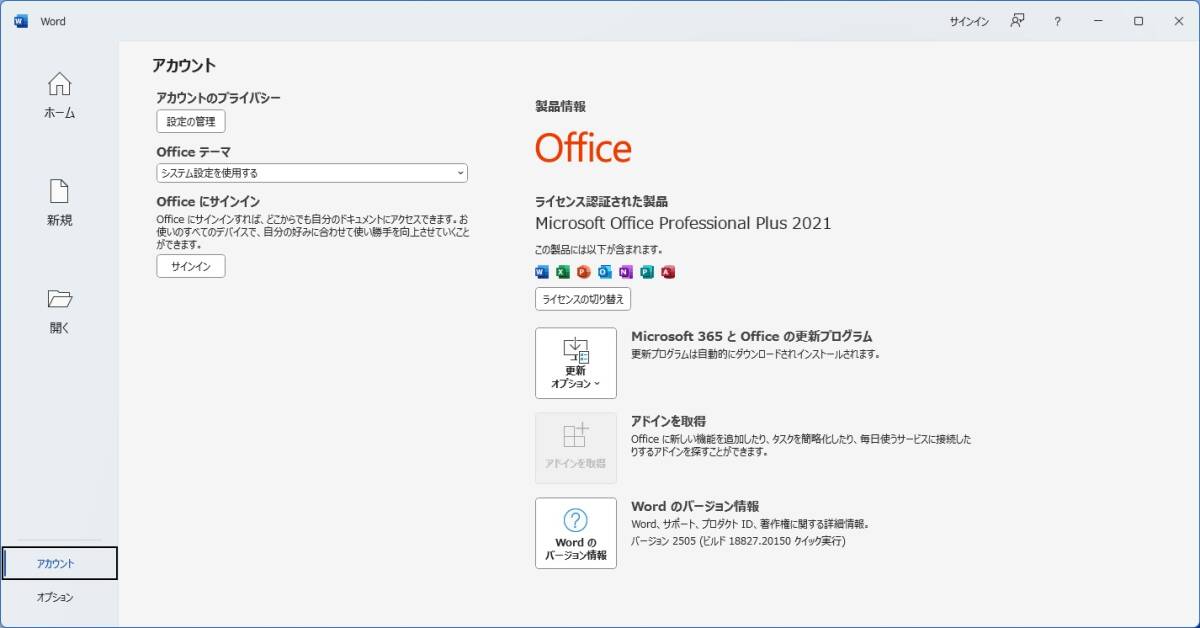
Task: Click Microsoft Office Professional Plus 2021 text
Action: click(683, 223)
